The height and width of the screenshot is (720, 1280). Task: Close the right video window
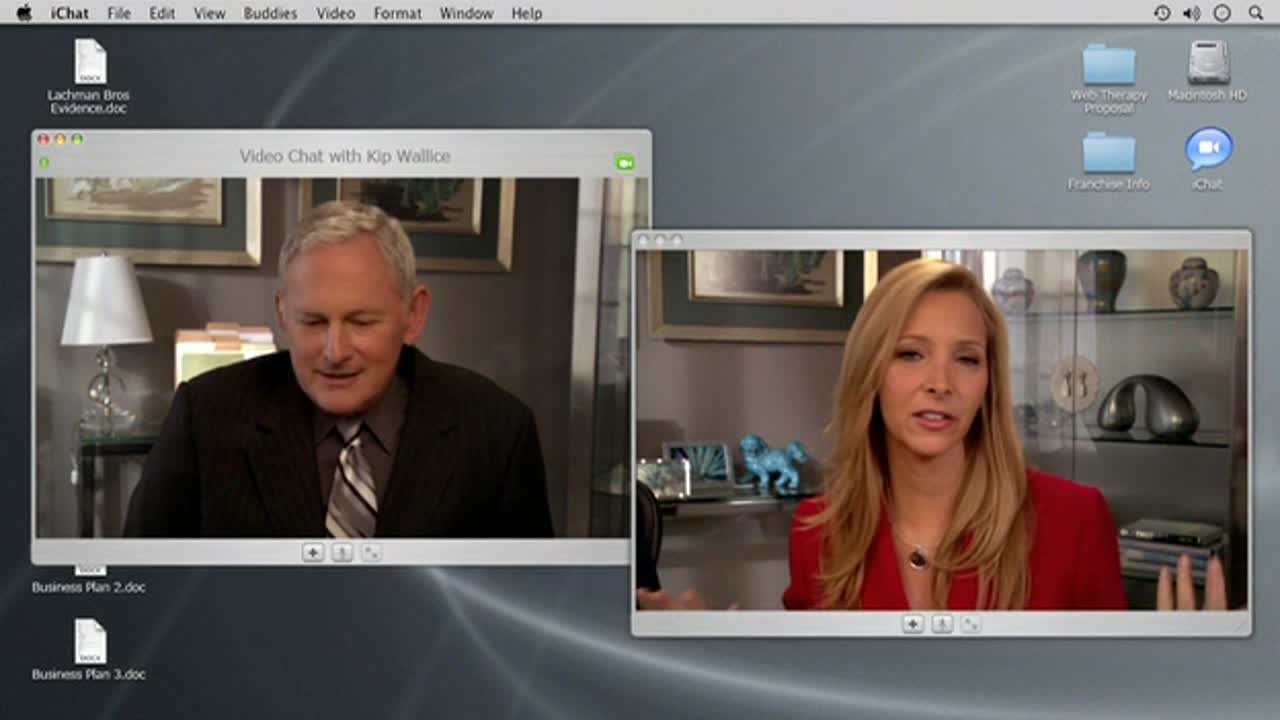643,240
